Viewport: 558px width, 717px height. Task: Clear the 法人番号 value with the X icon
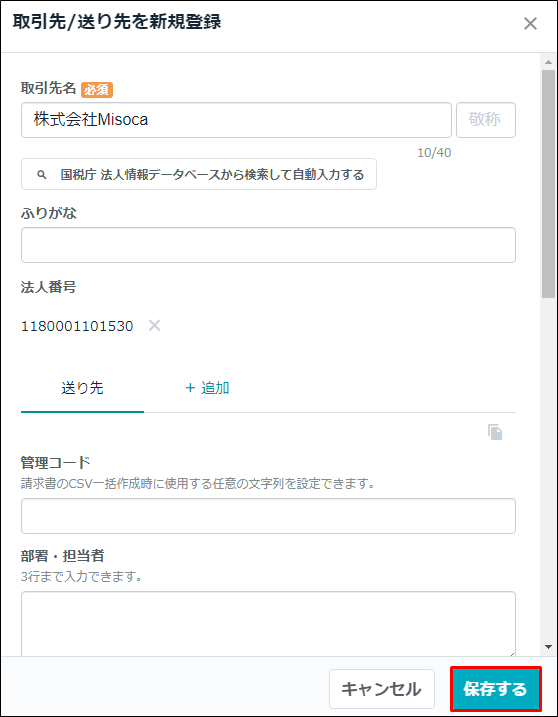tap(155, 326)
